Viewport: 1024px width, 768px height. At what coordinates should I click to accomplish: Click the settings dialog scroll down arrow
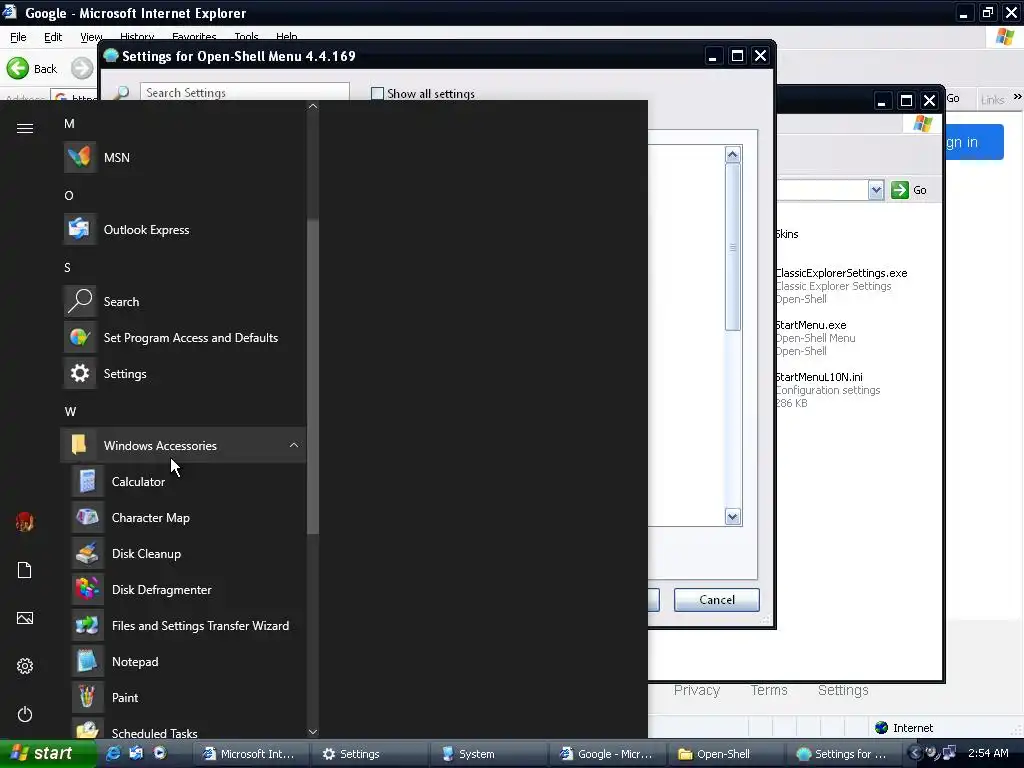tap(733, 517)
